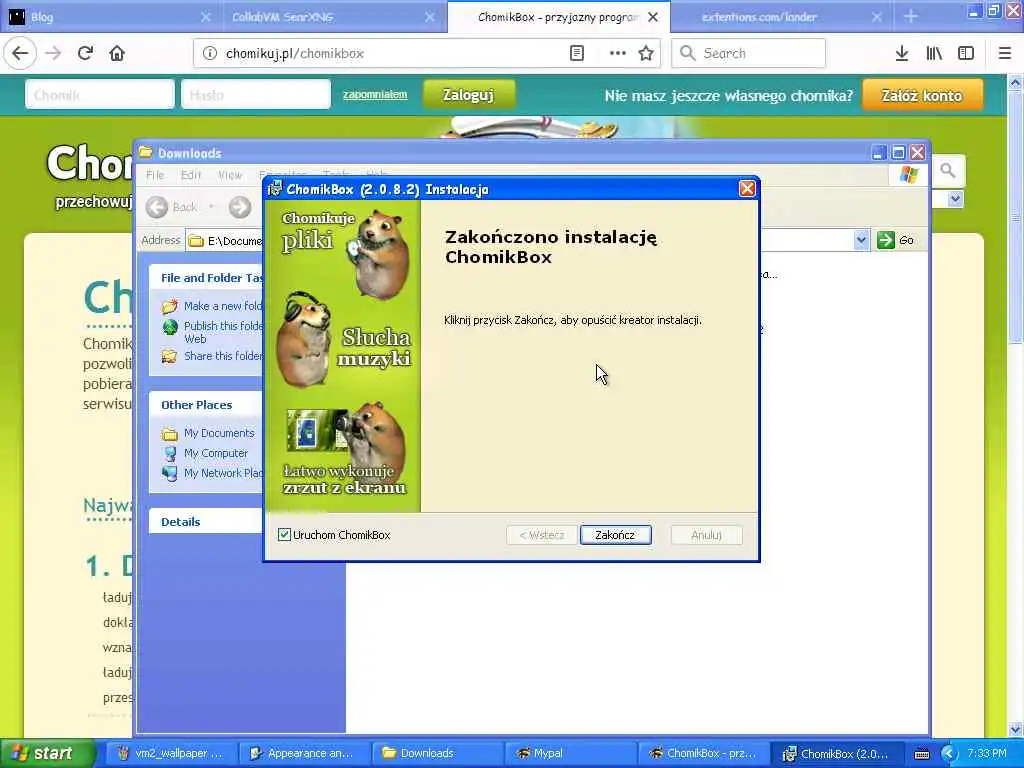
Task: Select ChomikBox - prz... taskbar item
Action: coord(703,754)
